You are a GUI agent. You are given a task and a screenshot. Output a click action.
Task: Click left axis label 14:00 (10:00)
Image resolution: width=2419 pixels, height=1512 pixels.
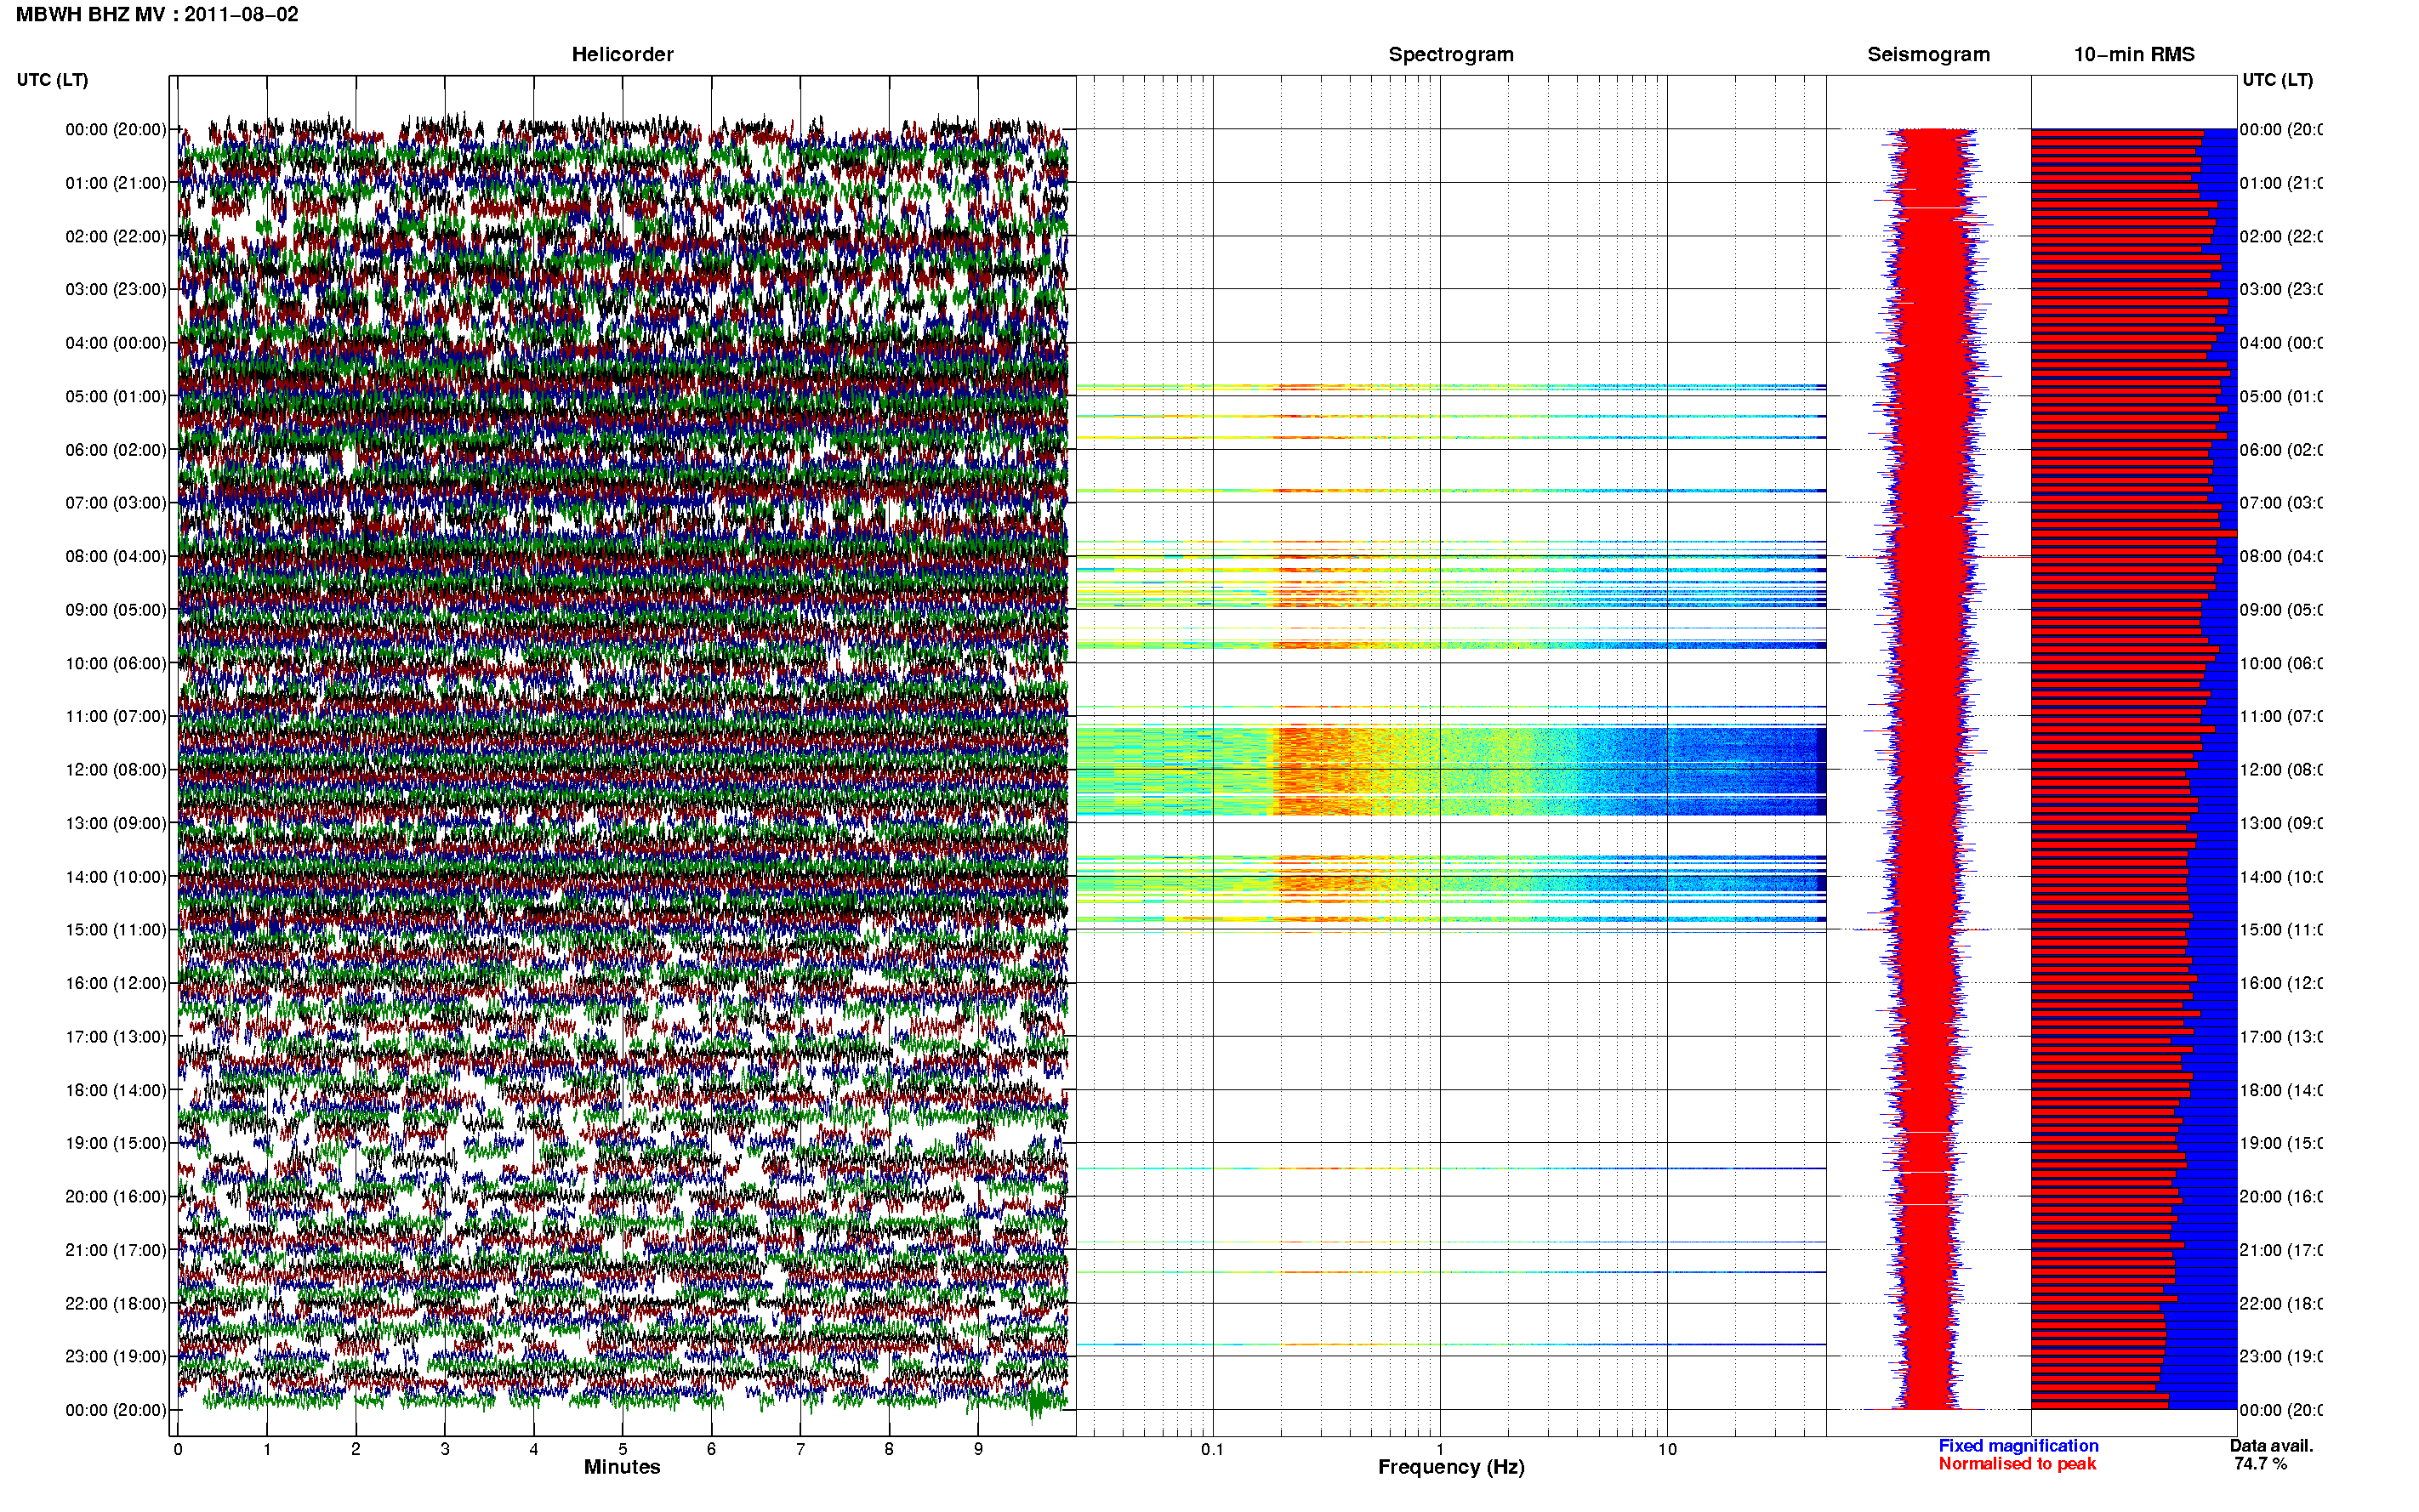tap(116, 877)
